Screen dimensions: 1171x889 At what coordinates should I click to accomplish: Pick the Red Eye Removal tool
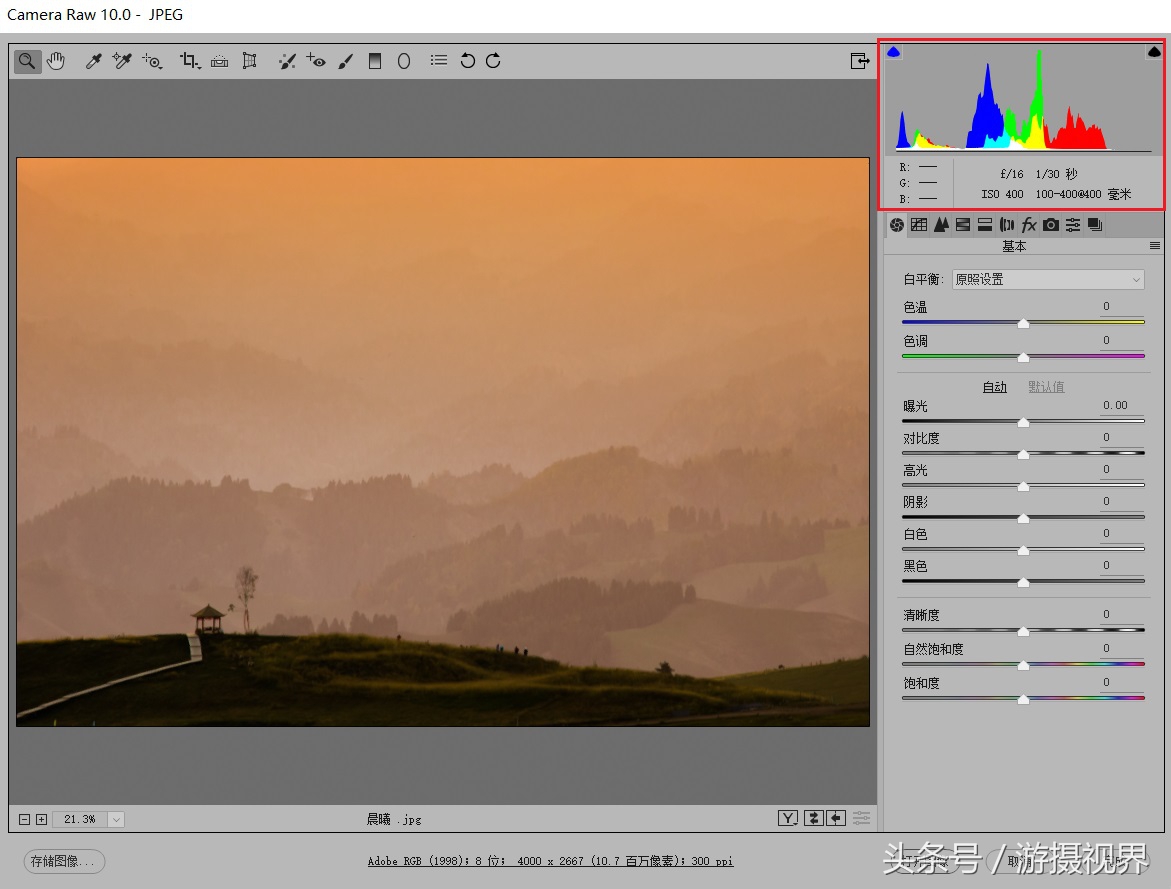pyautogui.click(x=316, y=61)
